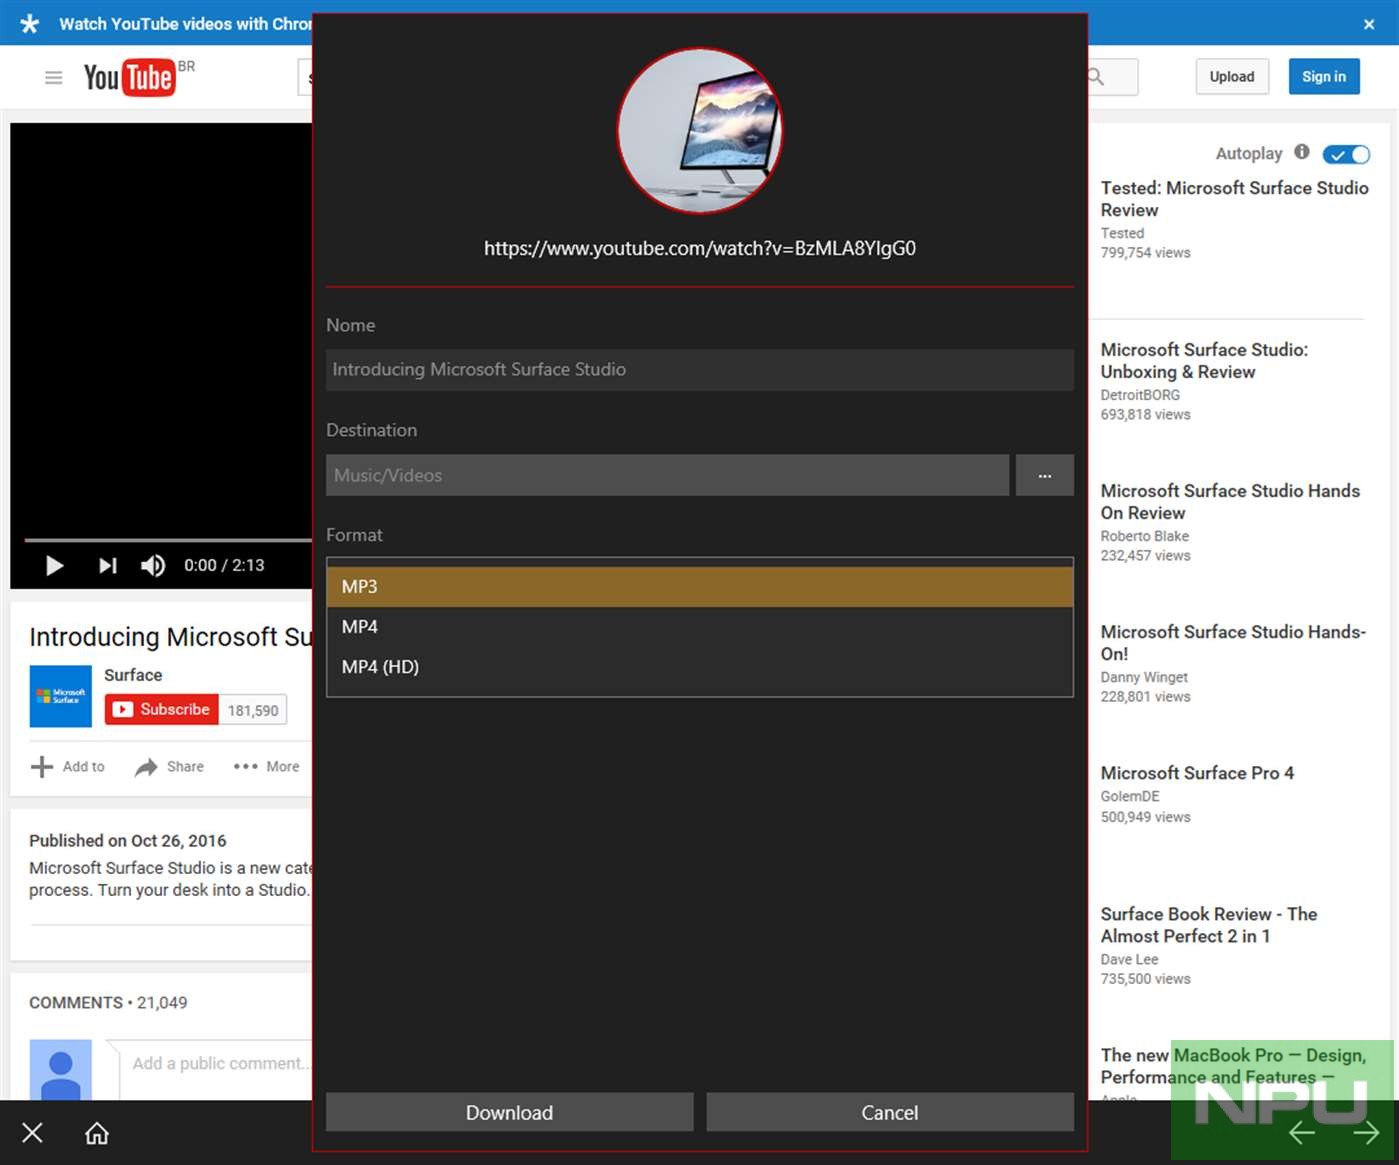Click the Surface channel avatar
This screenshot has width=1399, height=1165.
[x=61, y=696]
